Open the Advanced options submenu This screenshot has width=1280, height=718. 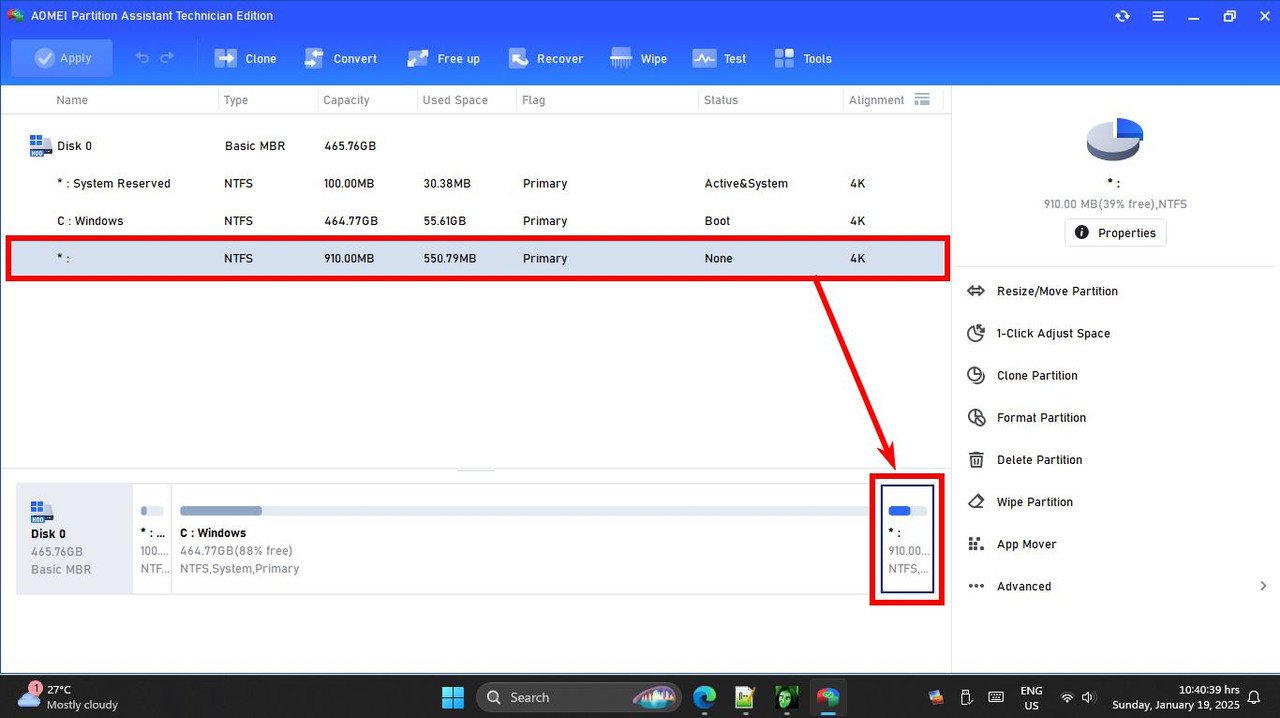coord(1024,586)
